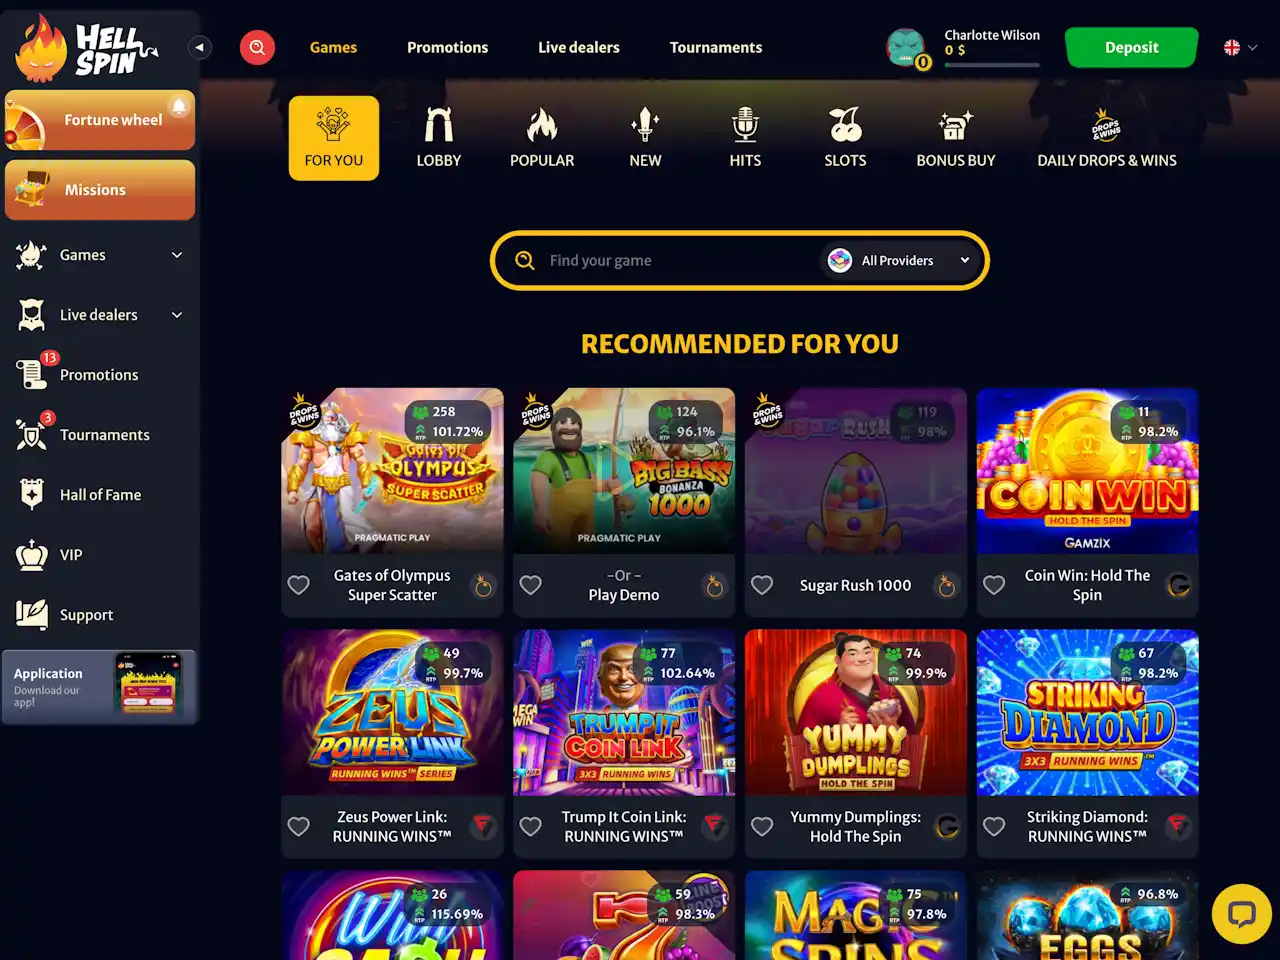Toggle heart on Sugar Rush 1000
Viewport: 1280px width, 960px height.
click(762, 585)
